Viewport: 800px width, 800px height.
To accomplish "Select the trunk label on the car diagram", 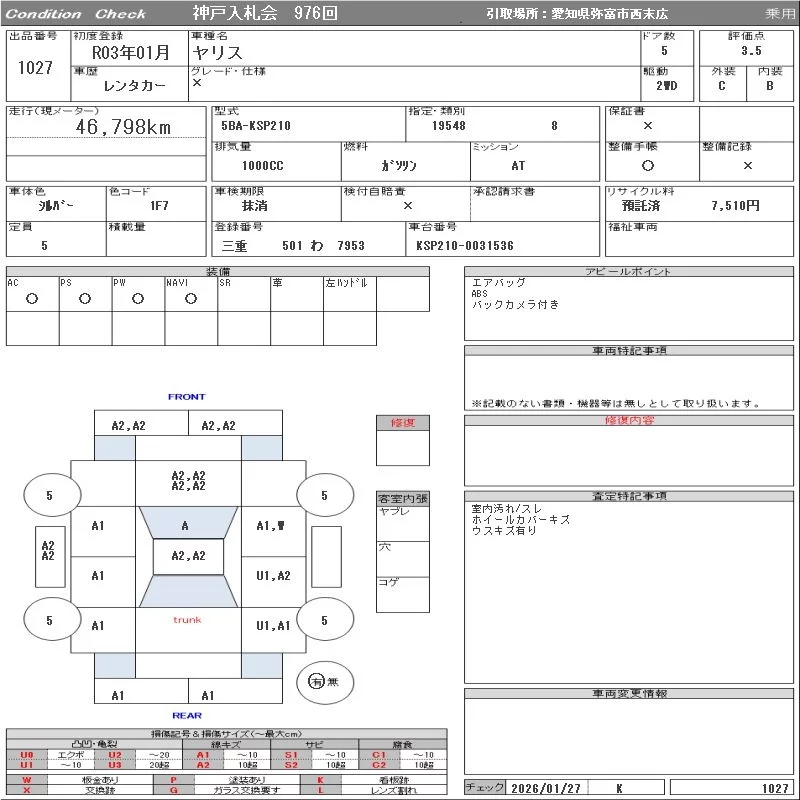I will pos(187,620).
